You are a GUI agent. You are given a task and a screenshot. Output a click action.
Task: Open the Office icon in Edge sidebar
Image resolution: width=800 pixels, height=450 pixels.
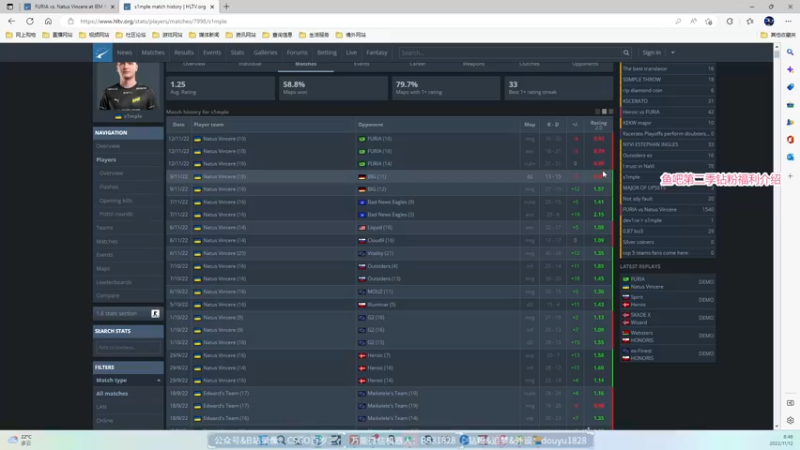click(790, 140)
